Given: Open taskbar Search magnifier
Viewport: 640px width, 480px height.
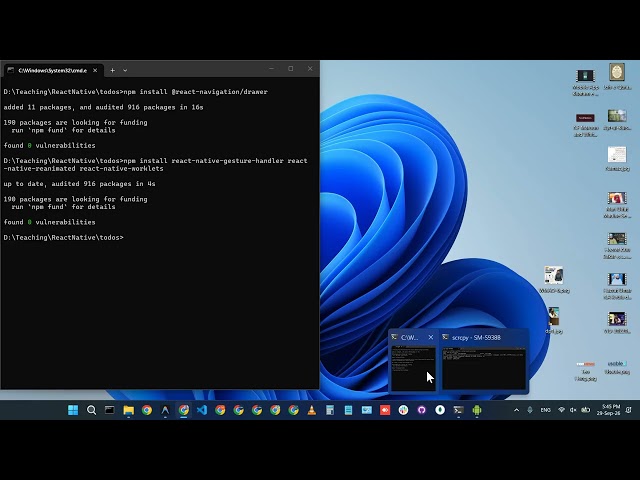Looking at the screenshot, I should (x=91, y=410).
